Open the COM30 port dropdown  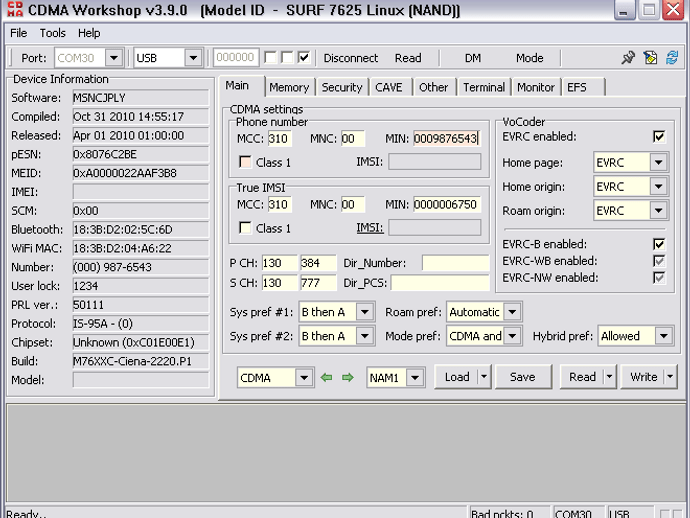tap(114, 58)
